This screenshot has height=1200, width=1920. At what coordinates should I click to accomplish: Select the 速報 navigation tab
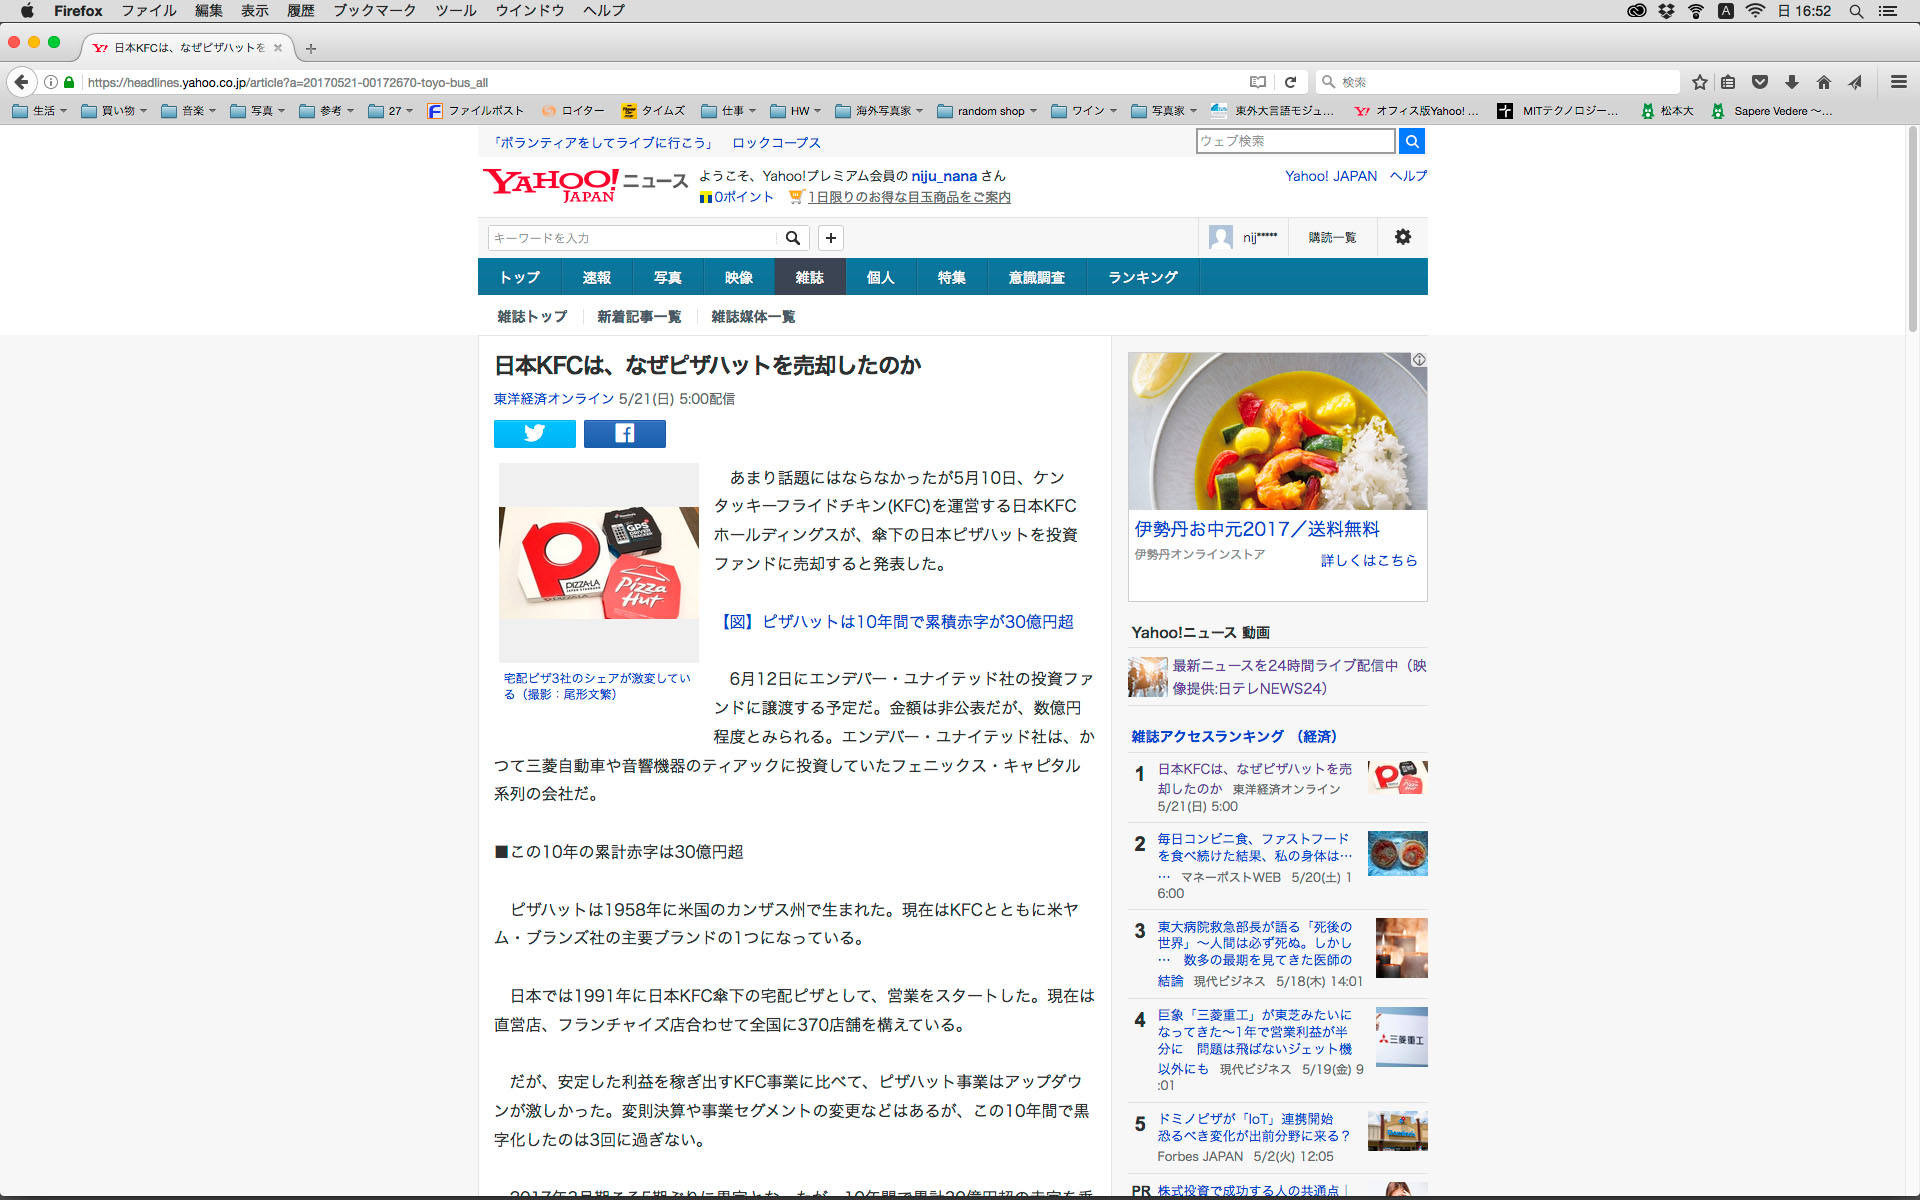596,277
